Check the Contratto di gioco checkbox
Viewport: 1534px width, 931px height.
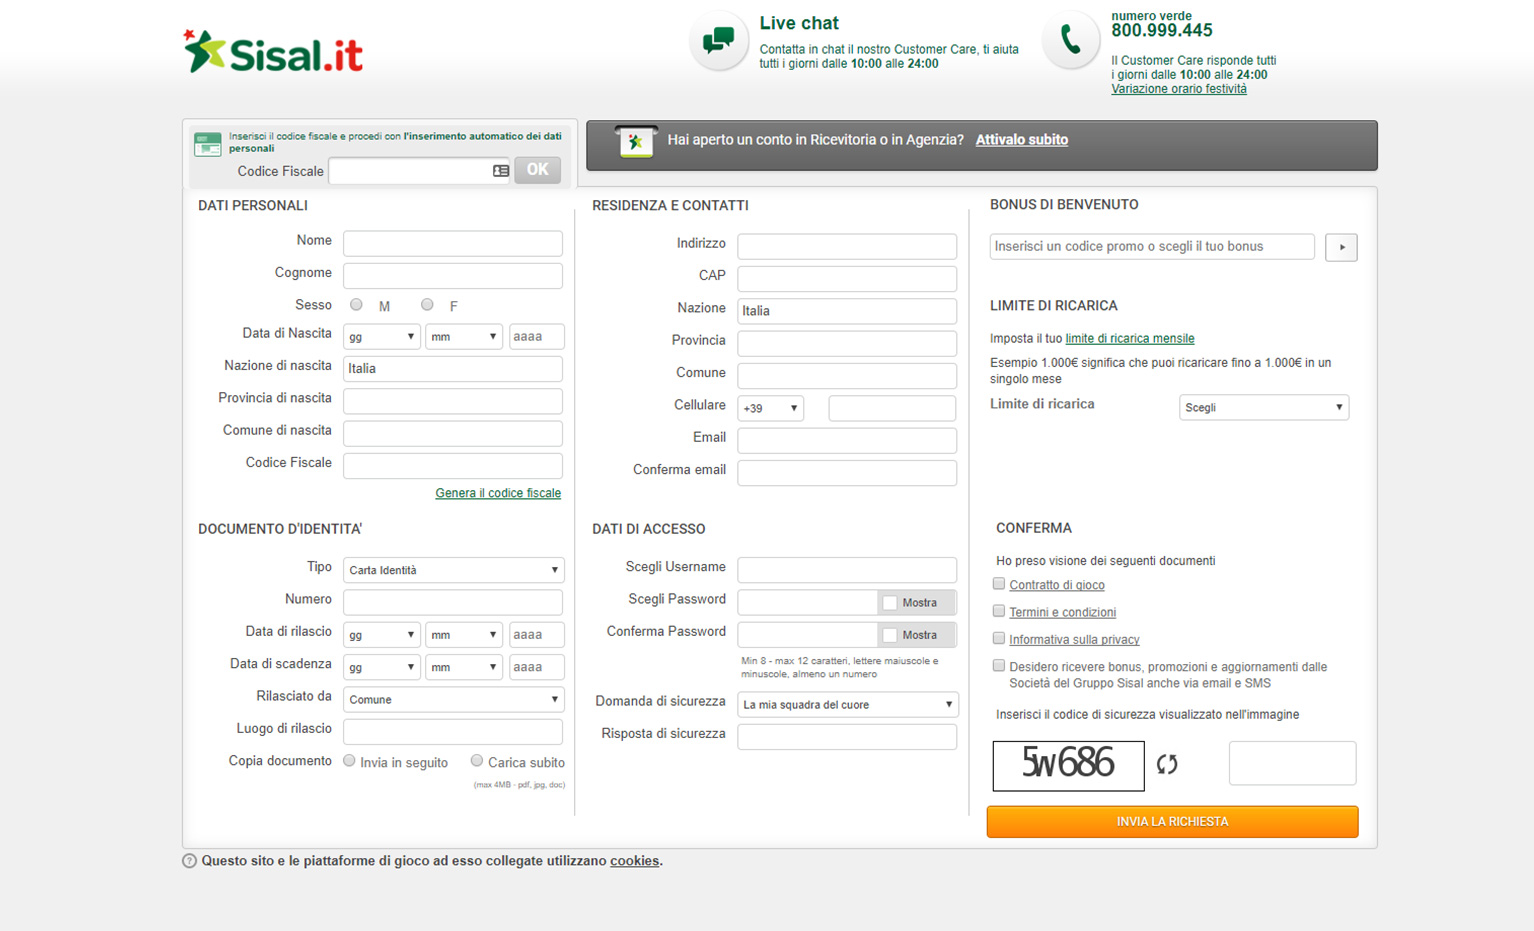pos(998,583)
